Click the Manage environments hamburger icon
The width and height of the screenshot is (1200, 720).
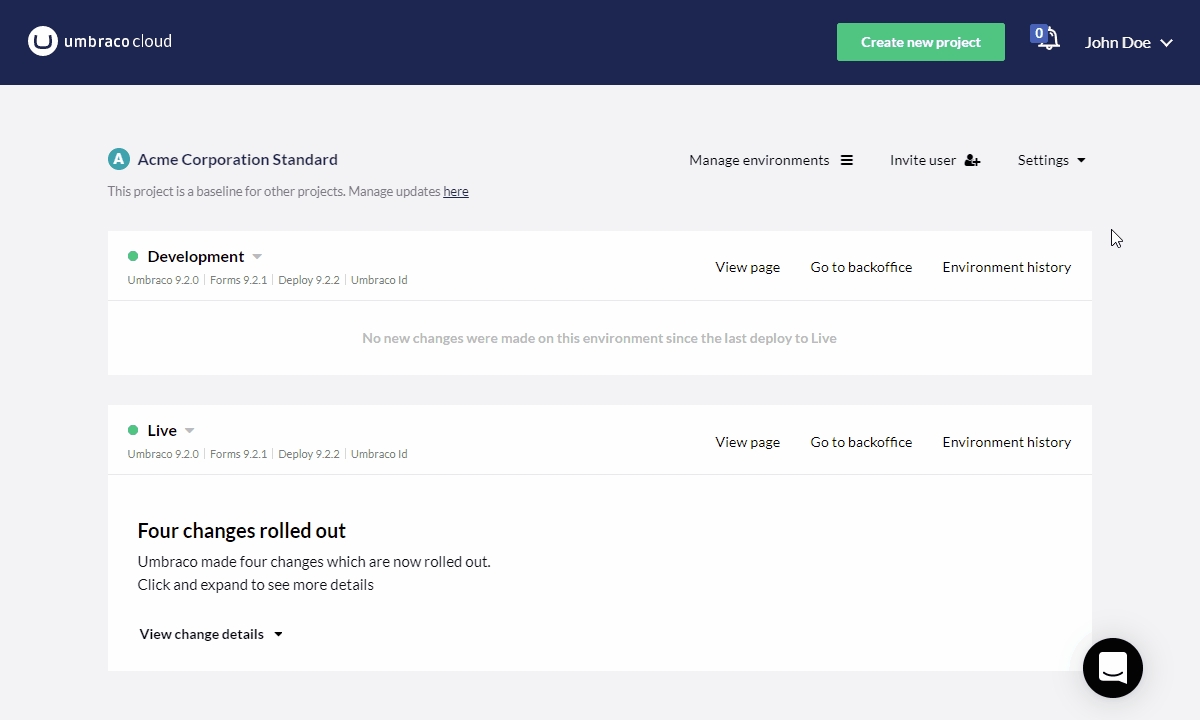847,160
